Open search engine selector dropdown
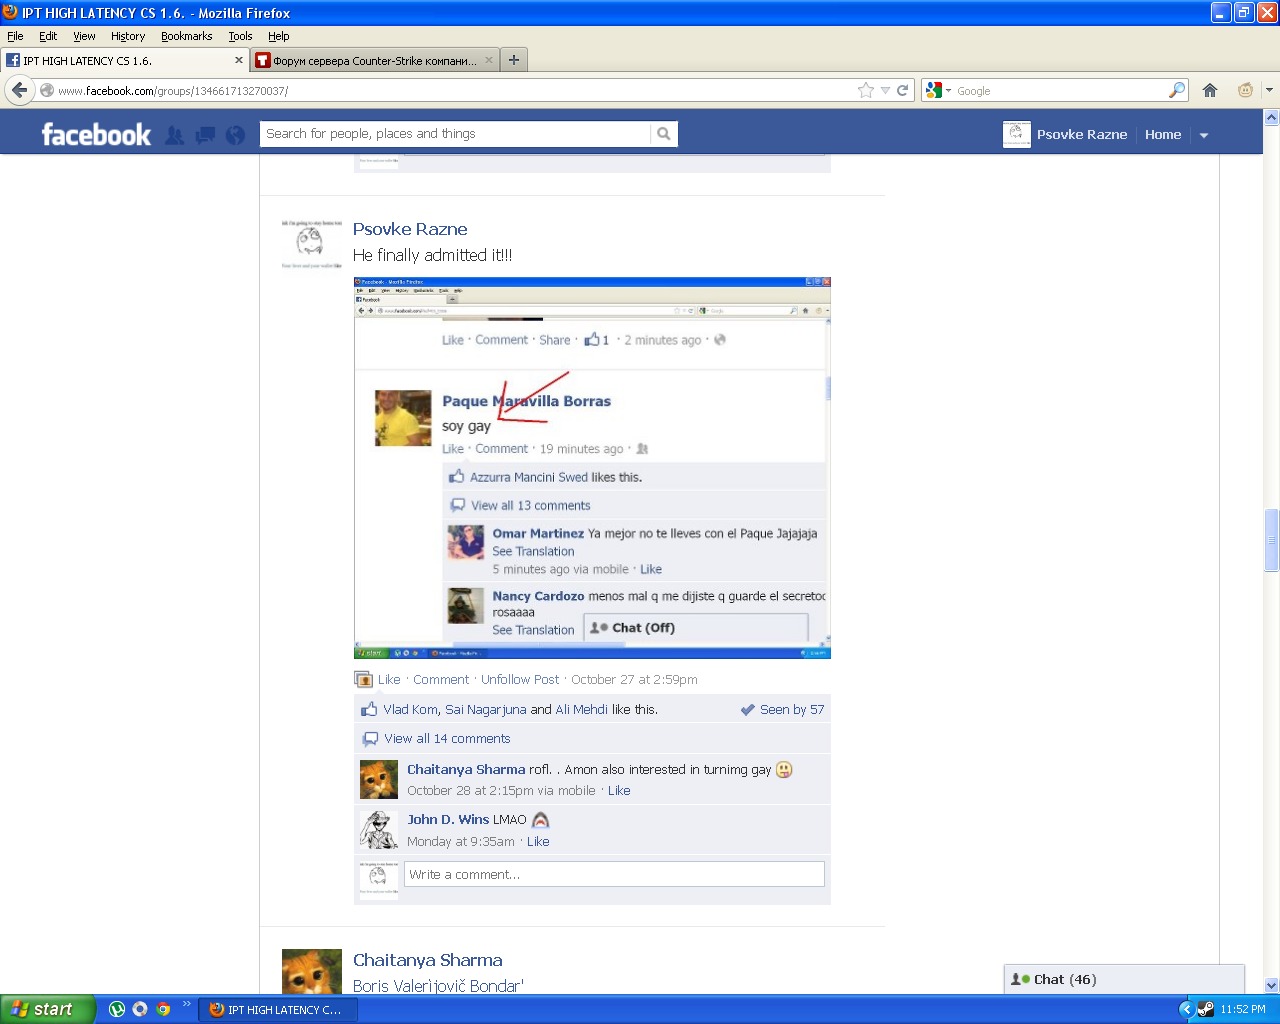1280x1024 pixels. pos(938,90)
